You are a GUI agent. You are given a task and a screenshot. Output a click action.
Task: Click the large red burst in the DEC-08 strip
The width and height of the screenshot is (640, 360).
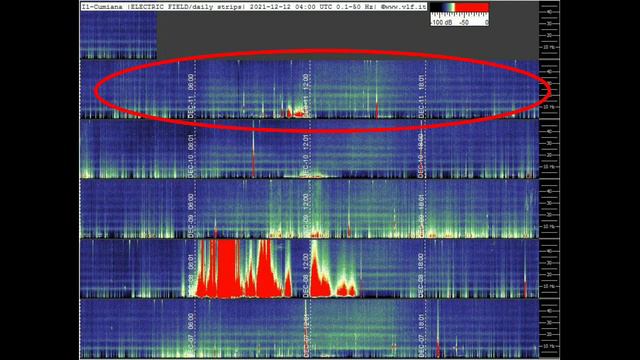click(229, 268)
